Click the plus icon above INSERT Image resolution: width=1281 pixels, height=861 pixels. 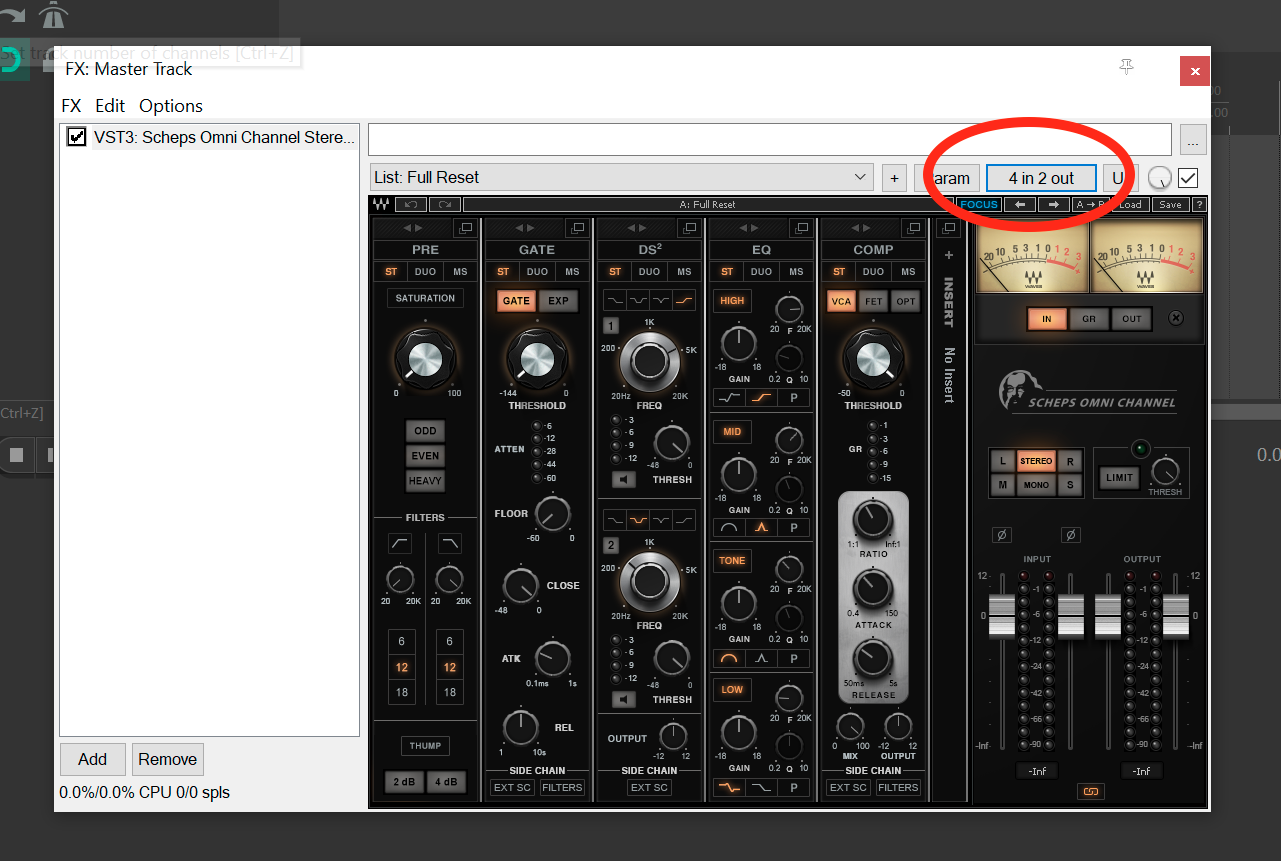(x=949, y=255)
